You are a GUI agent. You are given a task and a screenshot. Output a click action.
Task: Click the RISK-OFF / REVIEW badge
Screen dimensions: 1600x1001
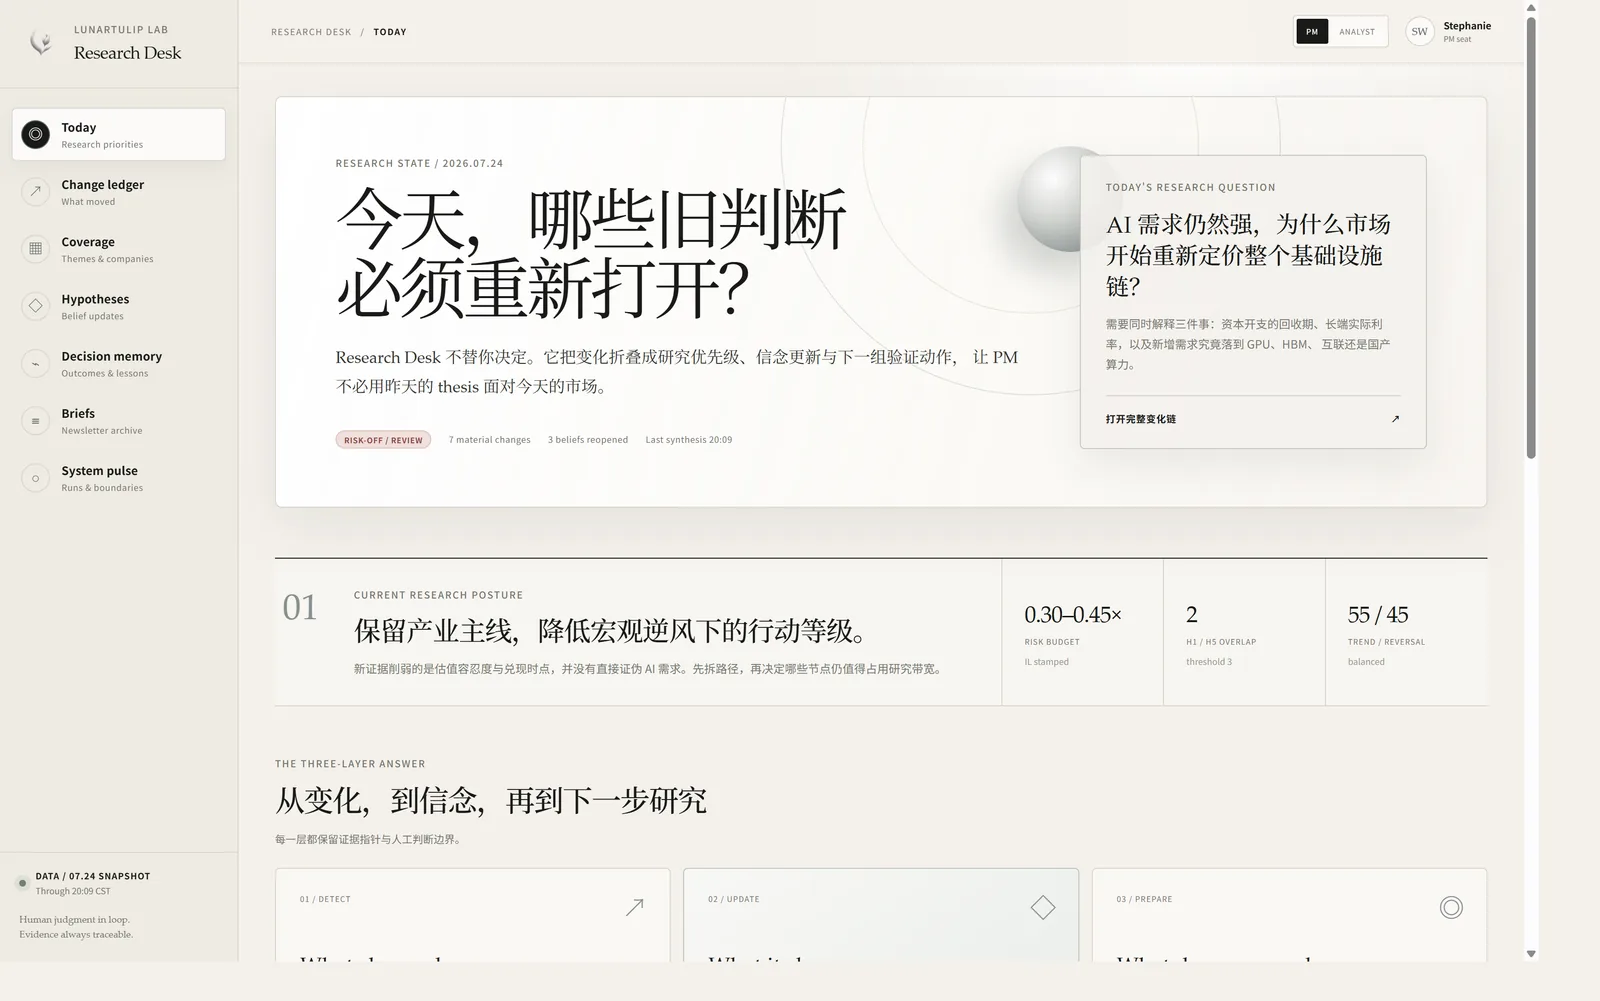coord(383,440)
